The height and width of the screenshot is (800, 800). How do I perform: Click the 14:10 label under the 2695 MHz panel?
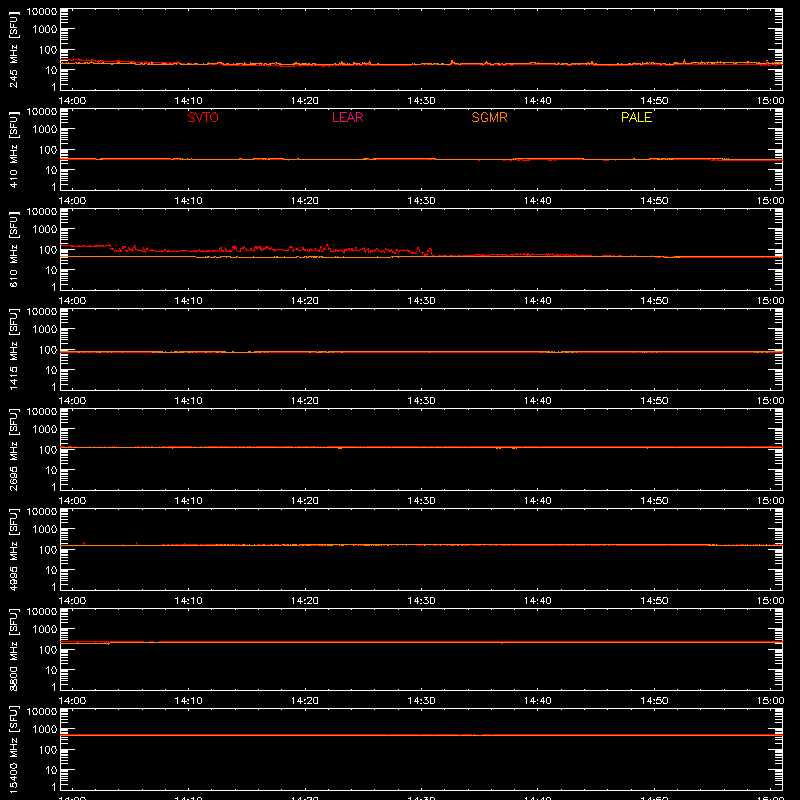[x=188, y=501]
